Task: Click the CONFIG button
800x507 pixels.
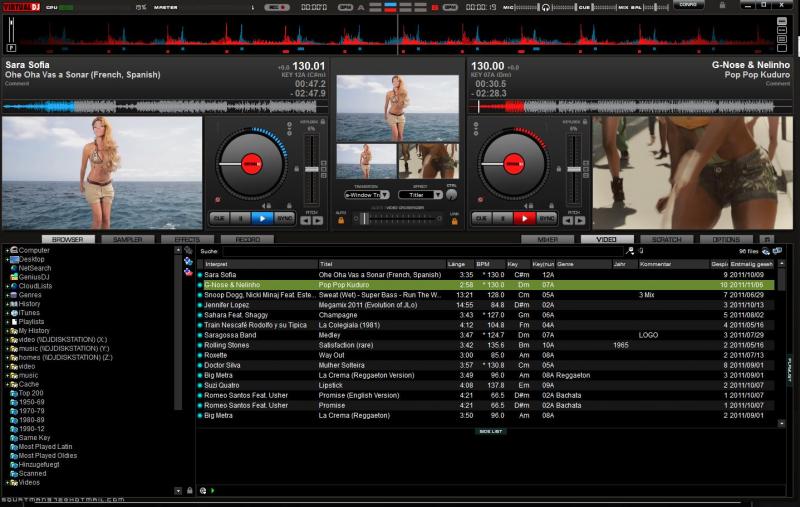Action: 688,5
